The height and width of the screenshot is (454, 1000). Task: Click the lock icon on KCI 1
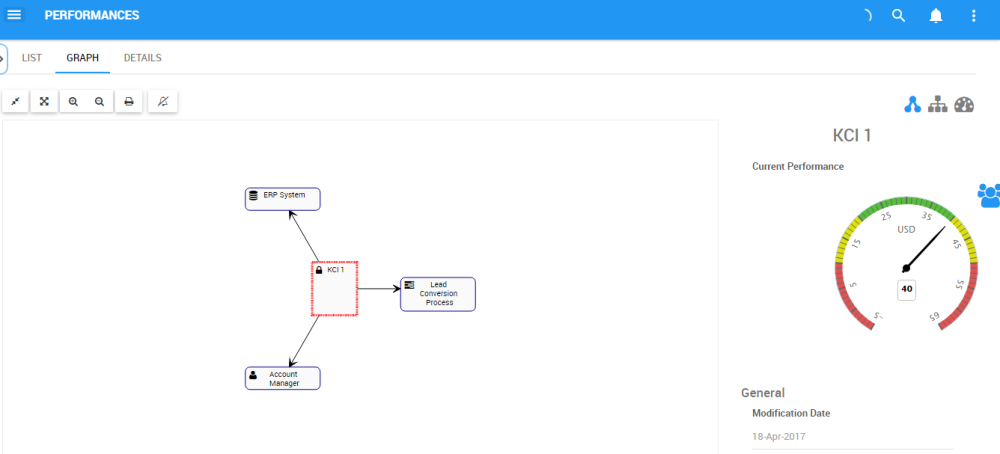pyautogui.click(x=319, y=270)
